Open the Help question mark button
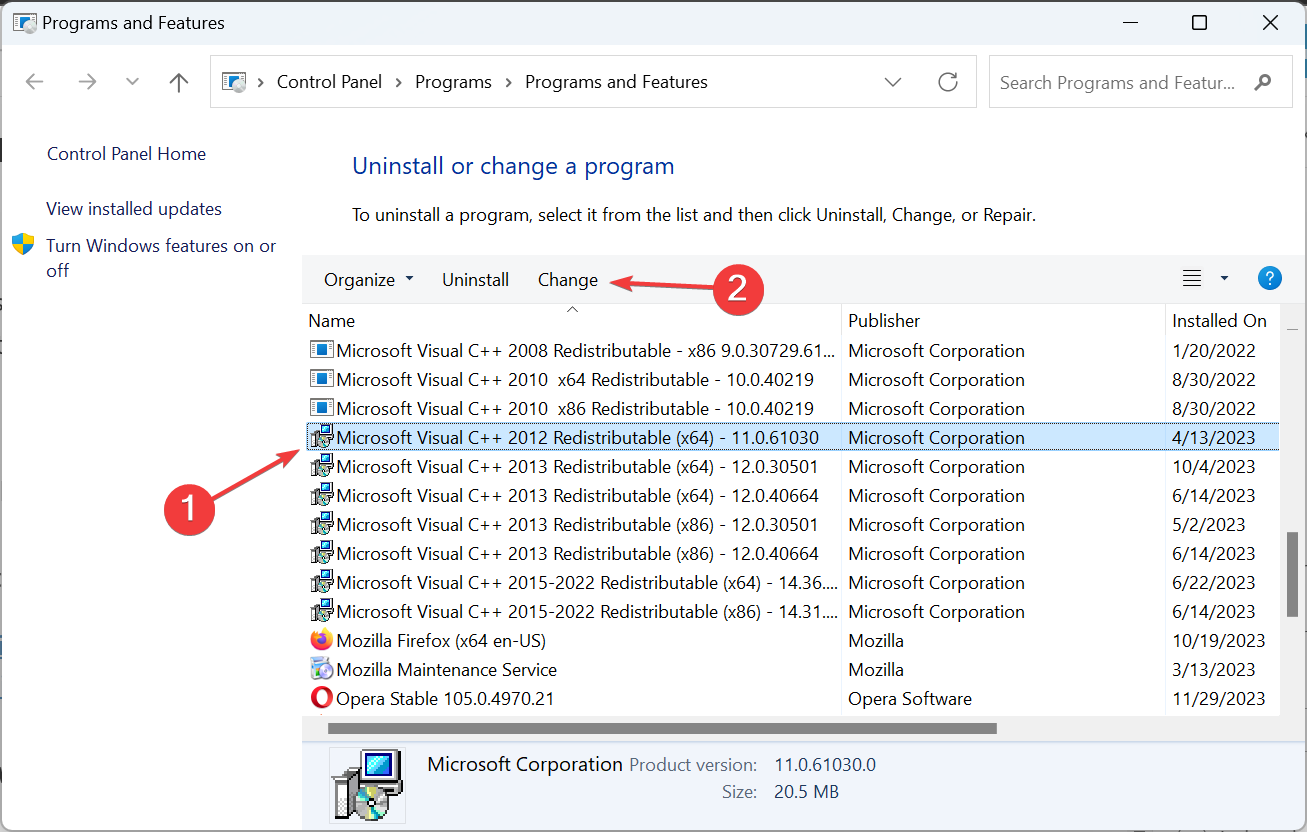 1269,279
